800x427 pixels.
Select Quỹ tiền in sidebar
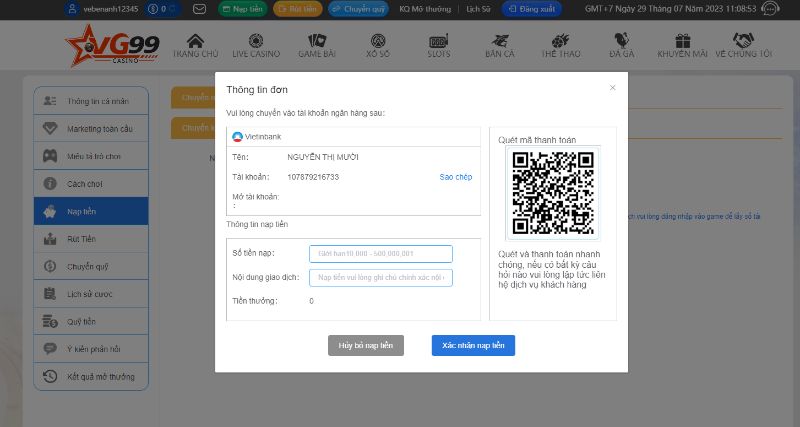pos(91,321)
